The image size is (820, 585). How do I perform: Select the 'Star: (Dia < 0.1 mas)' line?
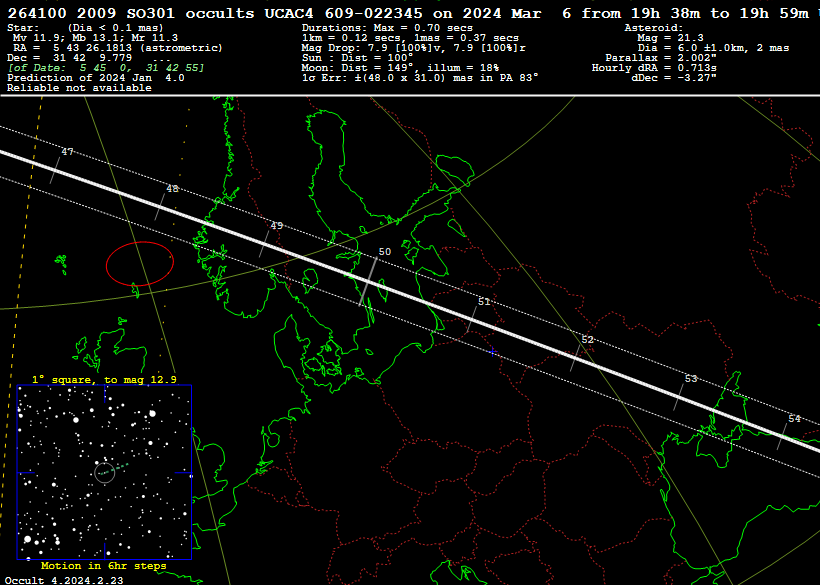[x=85, y=28]
